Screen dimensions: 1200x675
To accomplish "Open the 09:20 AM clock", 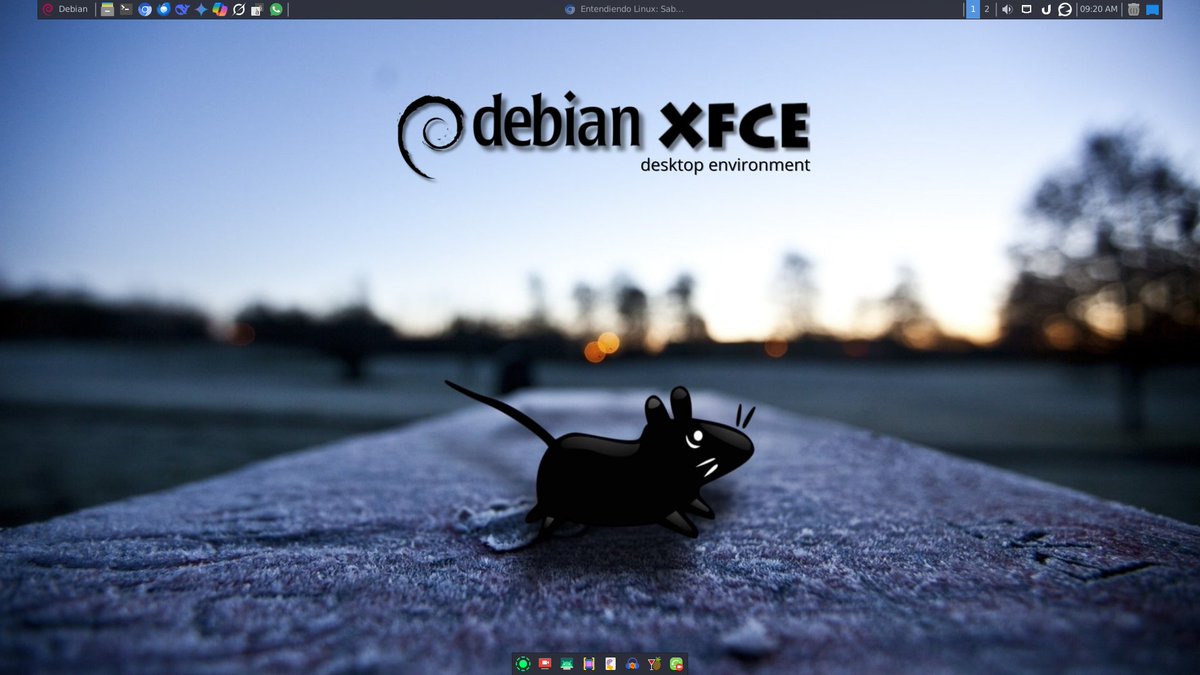I will [x=1098, y=9].
